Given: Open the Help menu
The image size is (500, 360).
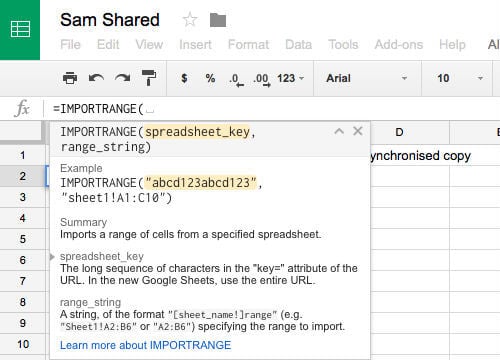Looking at the screenshot, I should (x=452, y=44).
